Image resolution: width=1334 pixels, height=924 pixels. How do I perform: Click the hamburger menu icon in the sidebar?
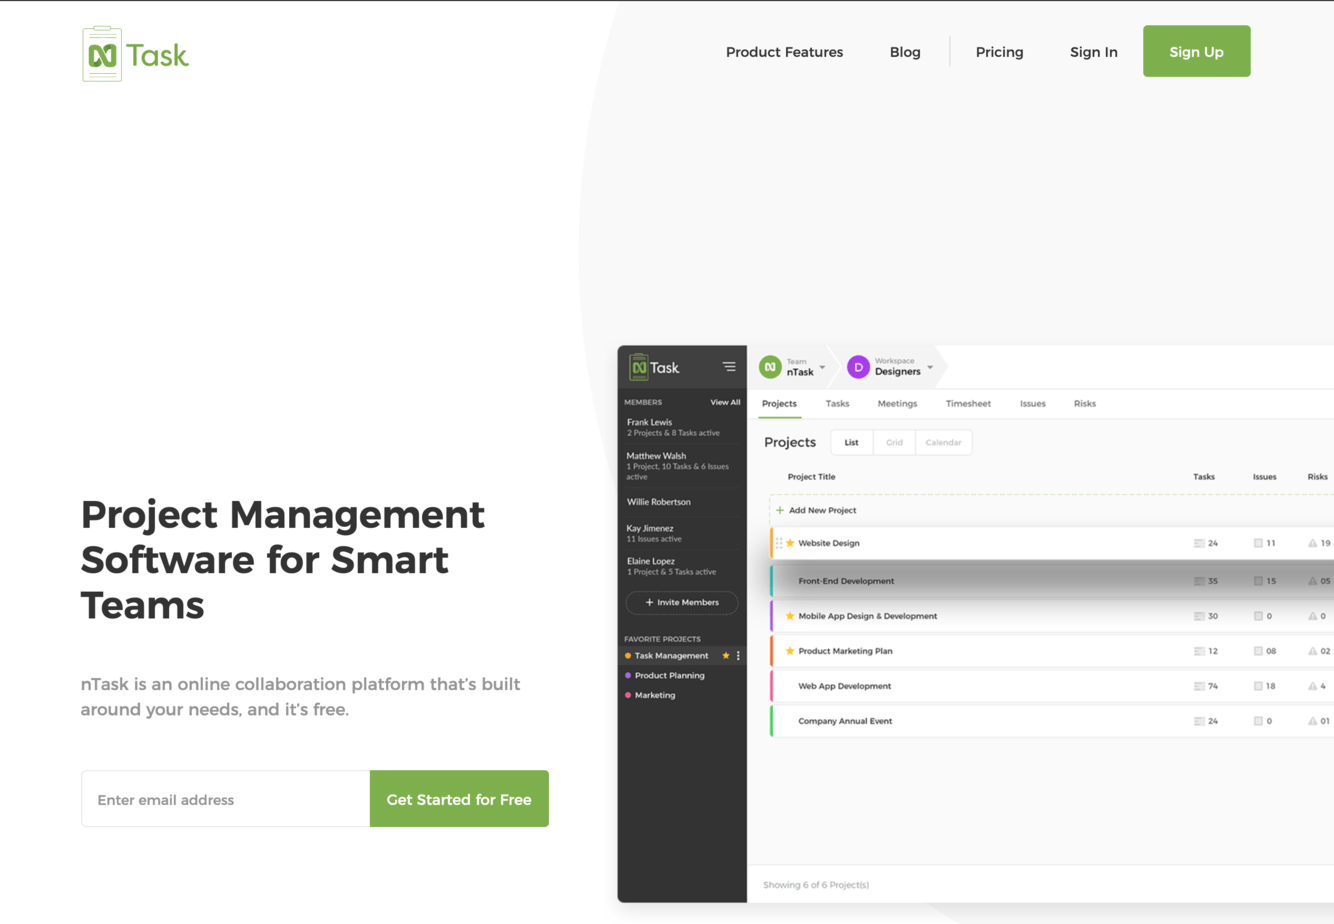[729, 367]
